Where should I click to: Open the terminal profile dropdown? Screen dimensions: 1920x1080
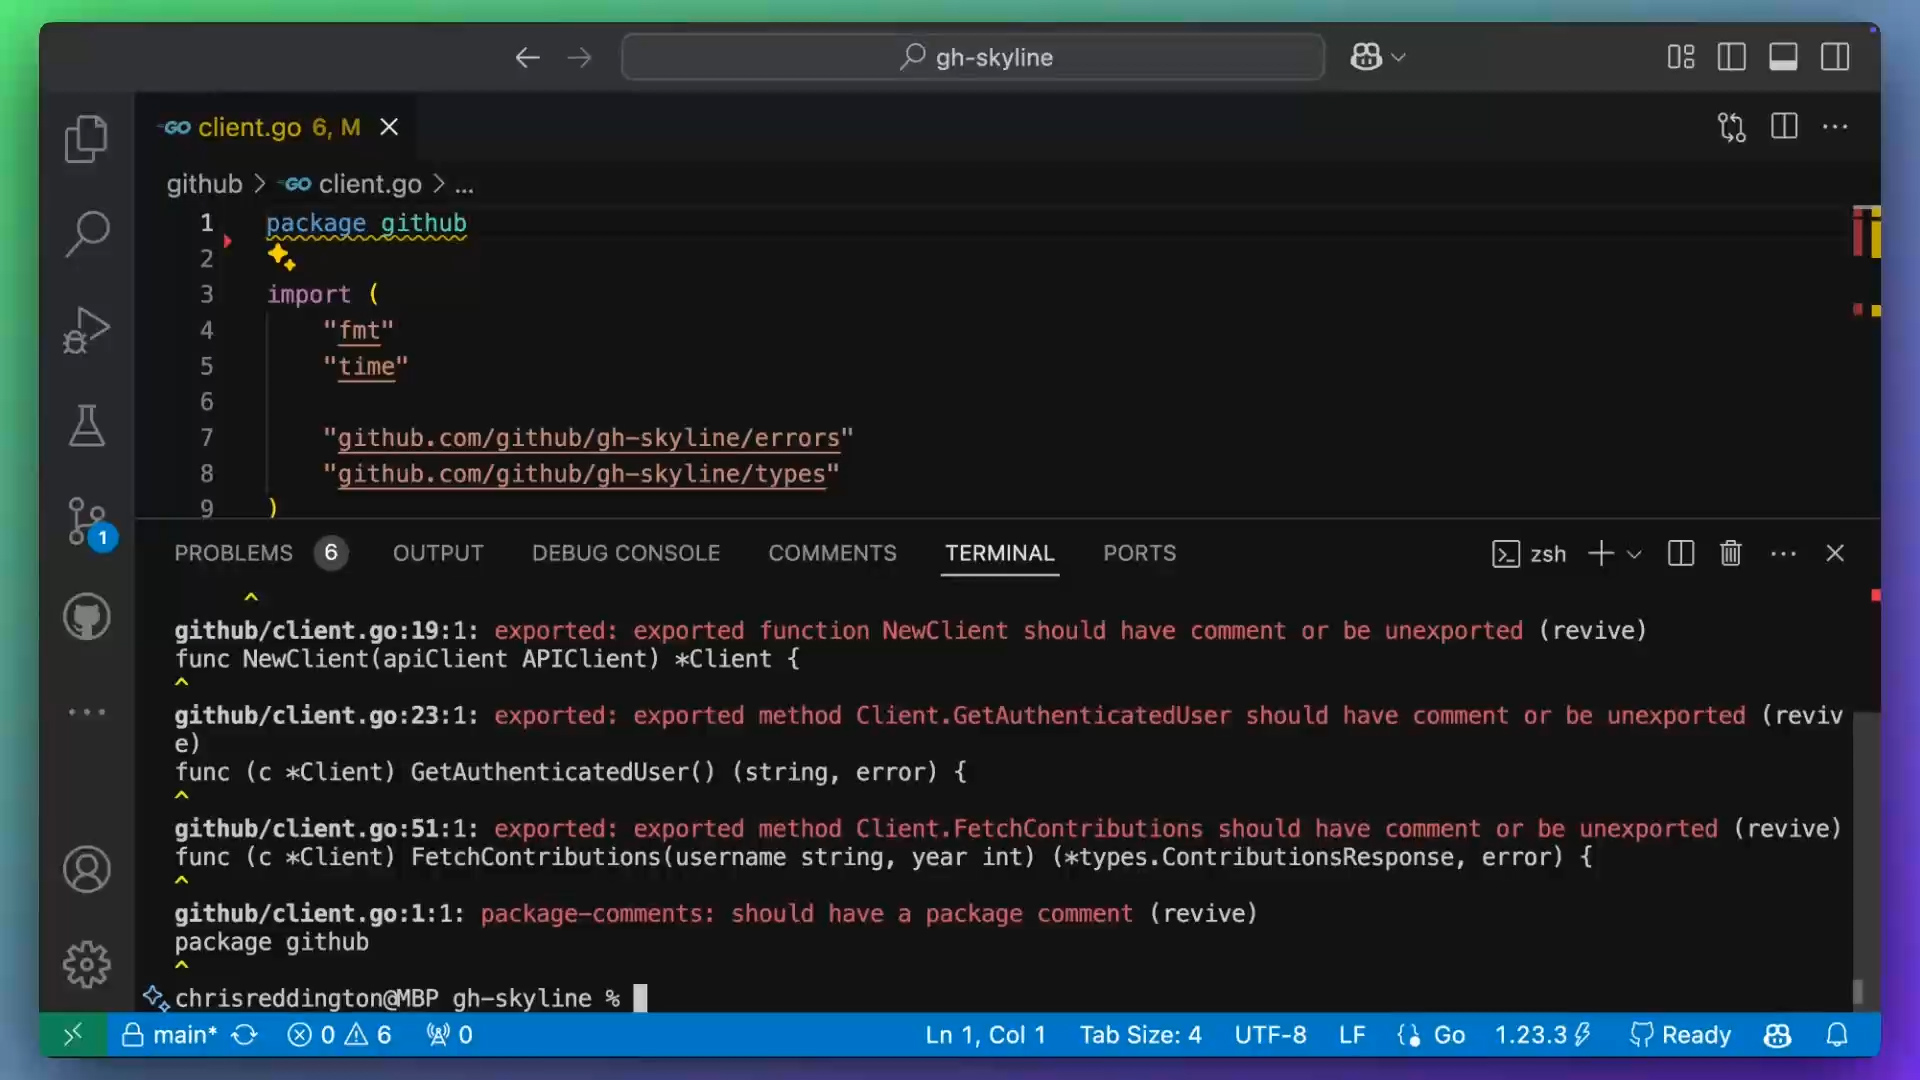click(1636, 553)
